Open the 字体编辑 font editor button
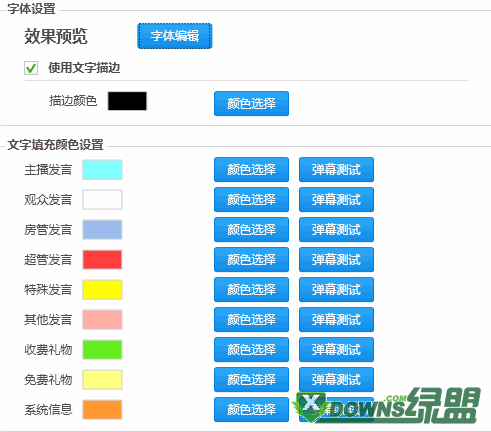Viewport: 491px width, 432px height. 175,36
